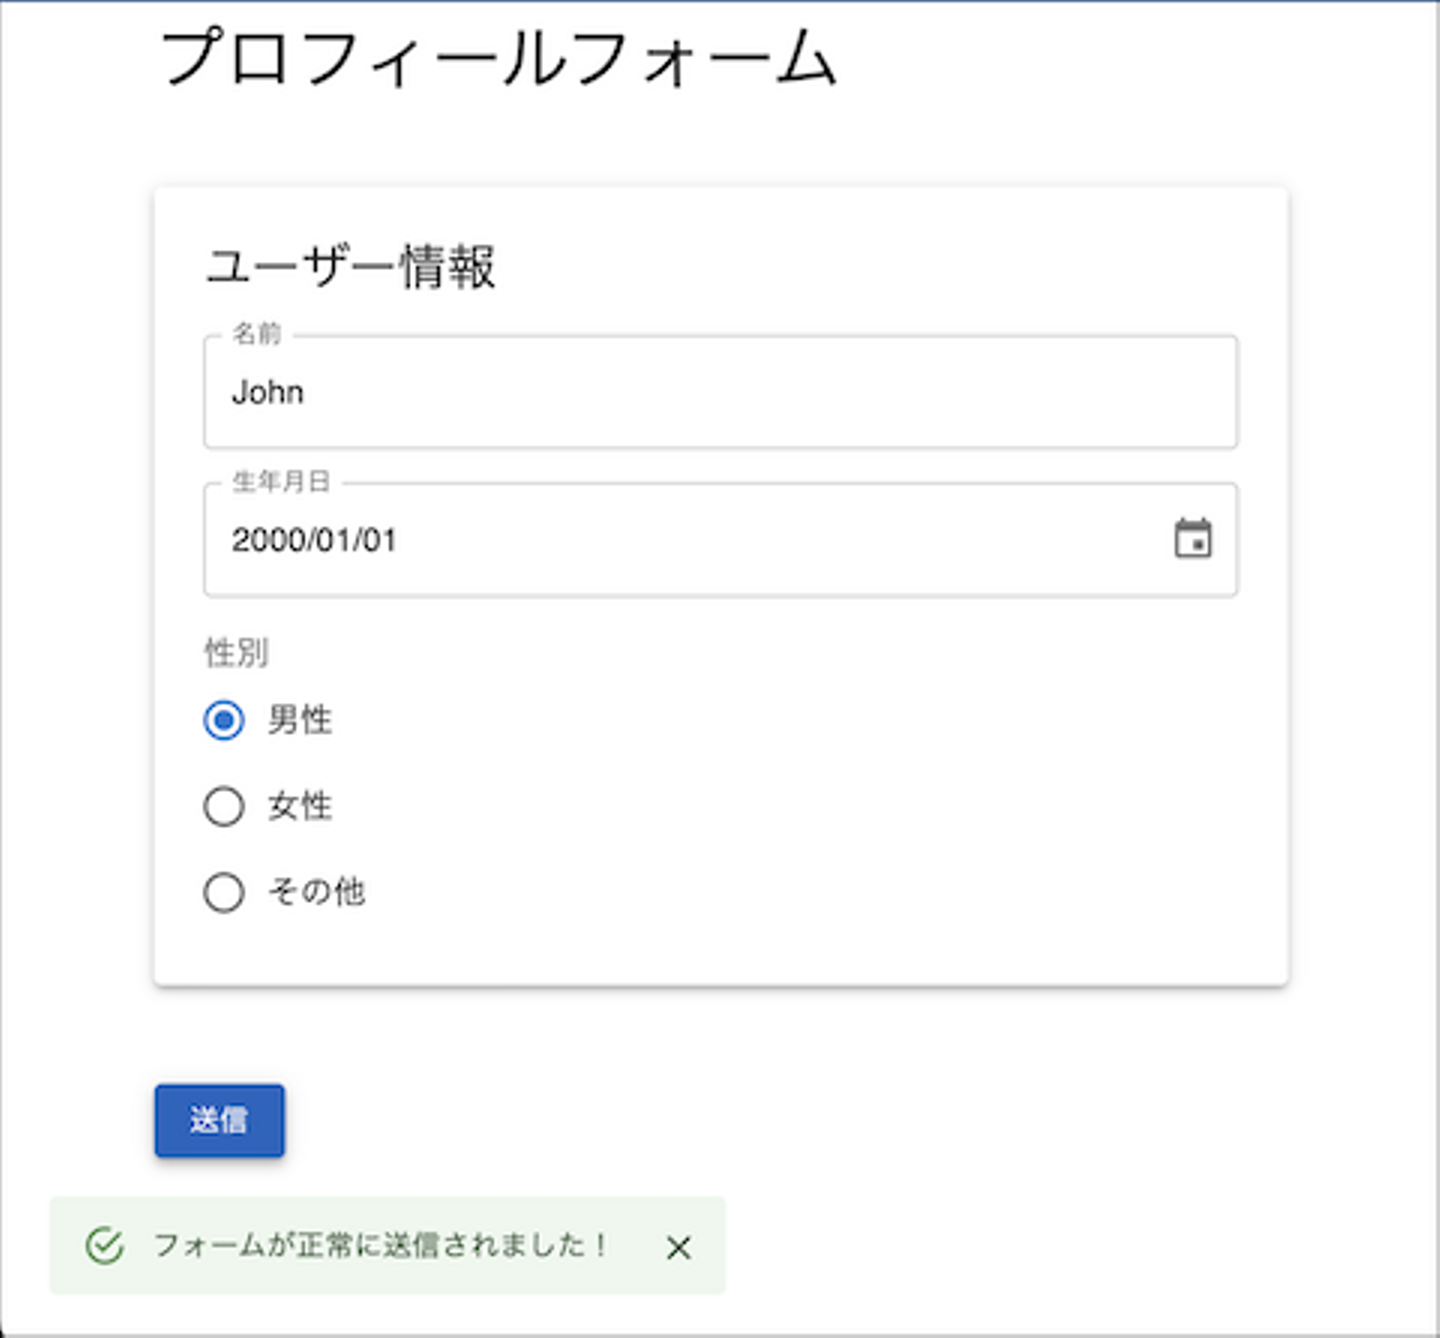The image size is (1440, 1338).
Task: Click the その他 option label text
Action: click(316, 892)
